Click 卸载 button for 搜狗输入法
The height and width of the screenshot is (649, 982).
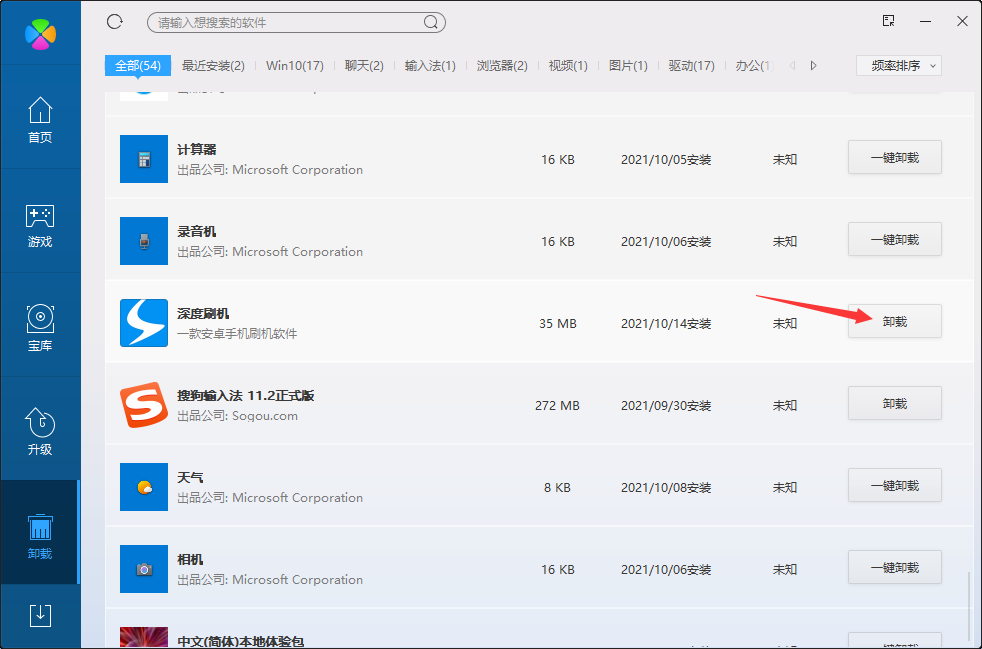coord(895,403)
